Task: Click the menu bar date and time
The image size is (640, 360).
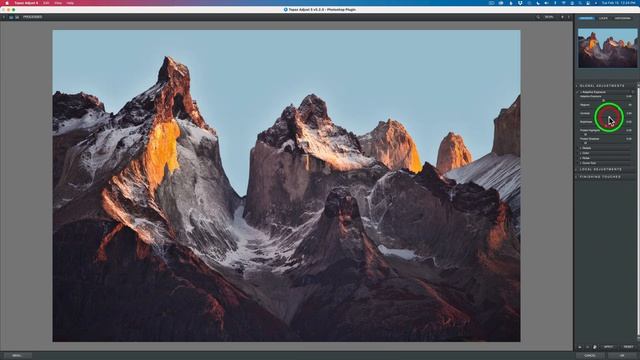Action: click(618, 3)
